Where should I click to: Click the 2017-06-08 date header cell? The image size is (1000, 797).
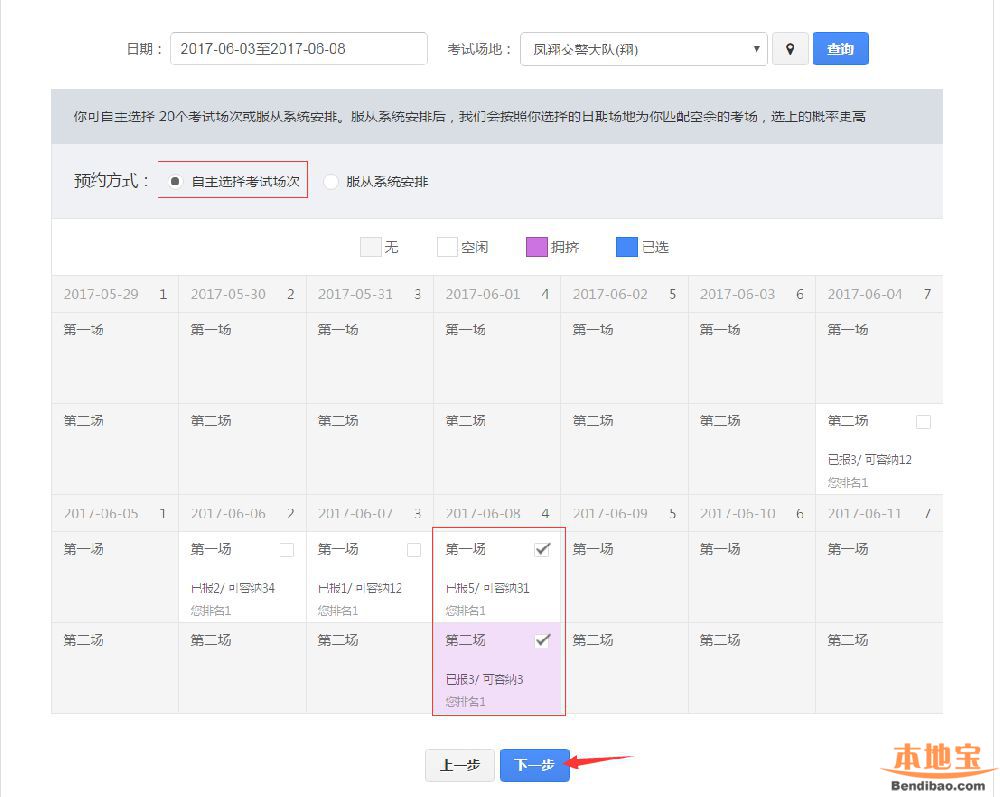(x=497, y=514)
